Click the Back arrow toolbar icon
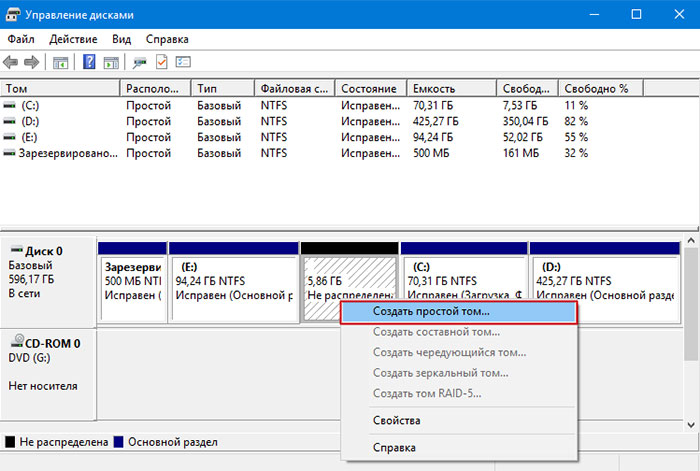The width and height of the screenshot is (700, 471). coord(10,62)
